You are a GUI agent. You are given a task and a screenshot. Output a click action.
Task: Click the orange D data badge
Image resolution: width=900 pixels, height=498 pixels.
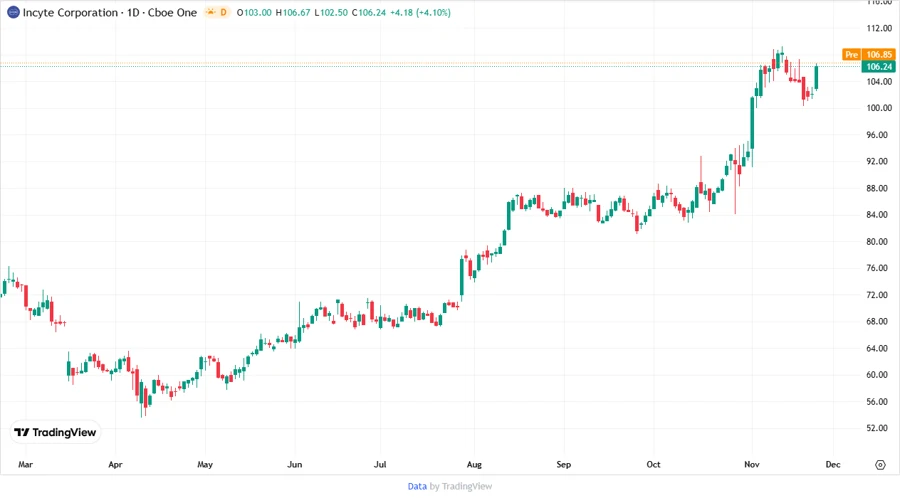pos(223,12)
